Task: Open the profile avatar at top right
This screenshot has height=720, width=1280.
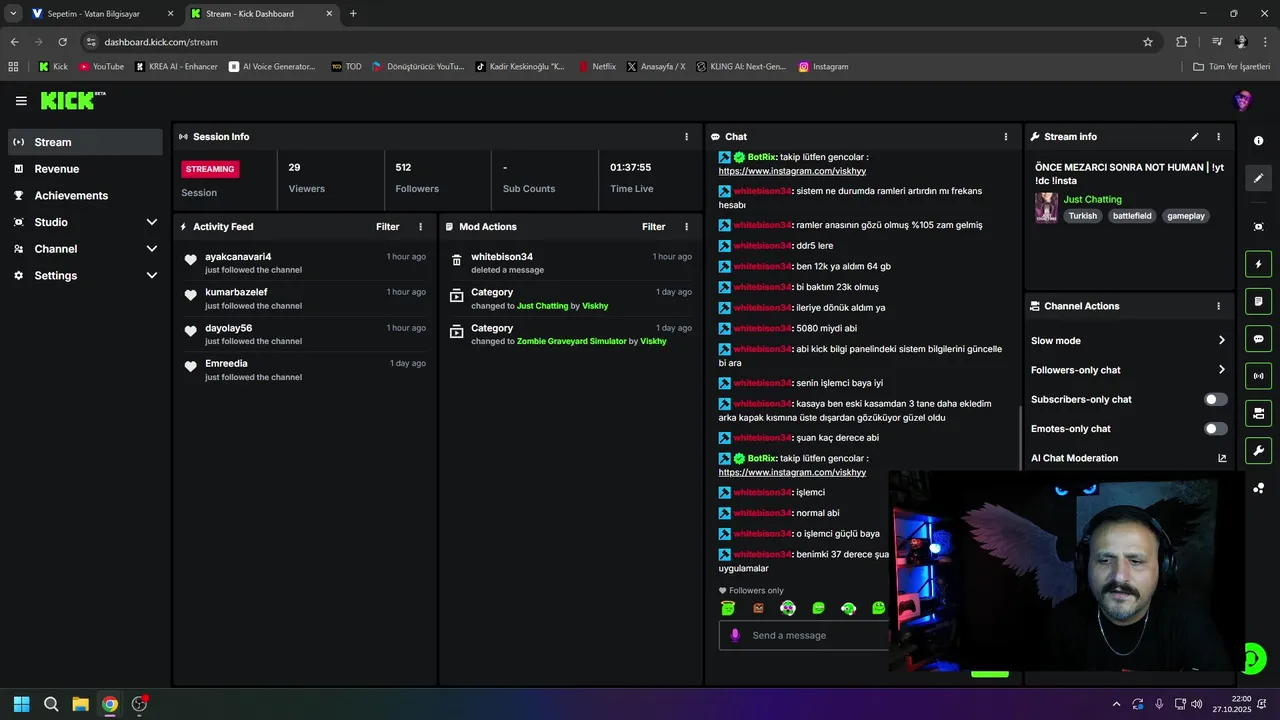Action: coord(1243,101)
